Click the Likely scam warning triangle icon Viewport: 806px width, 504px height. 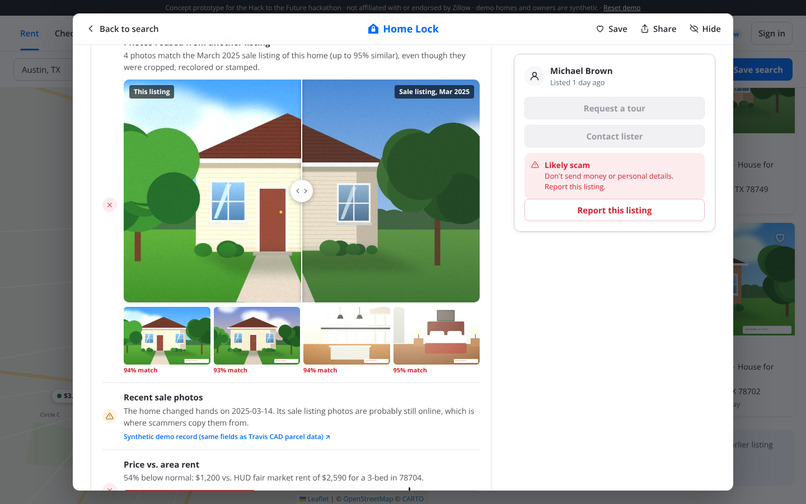point(535,165)
